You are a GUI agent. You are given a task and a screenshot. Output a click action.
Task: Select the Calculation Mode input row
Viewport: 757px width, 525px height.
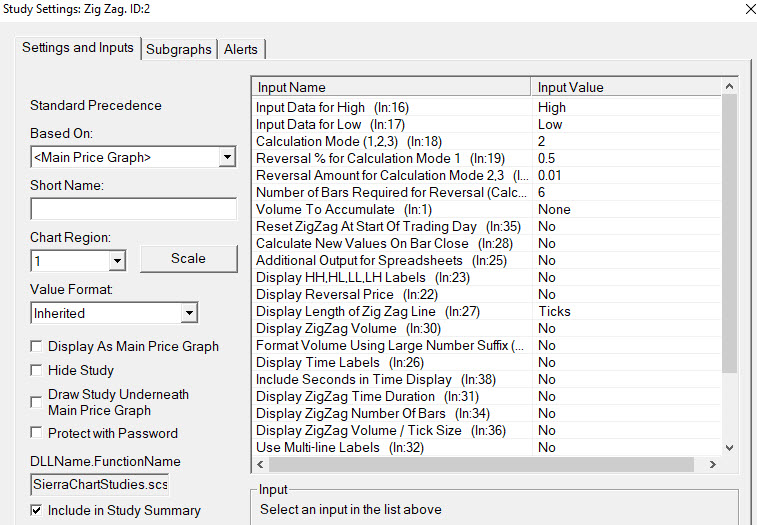point(395,141)
